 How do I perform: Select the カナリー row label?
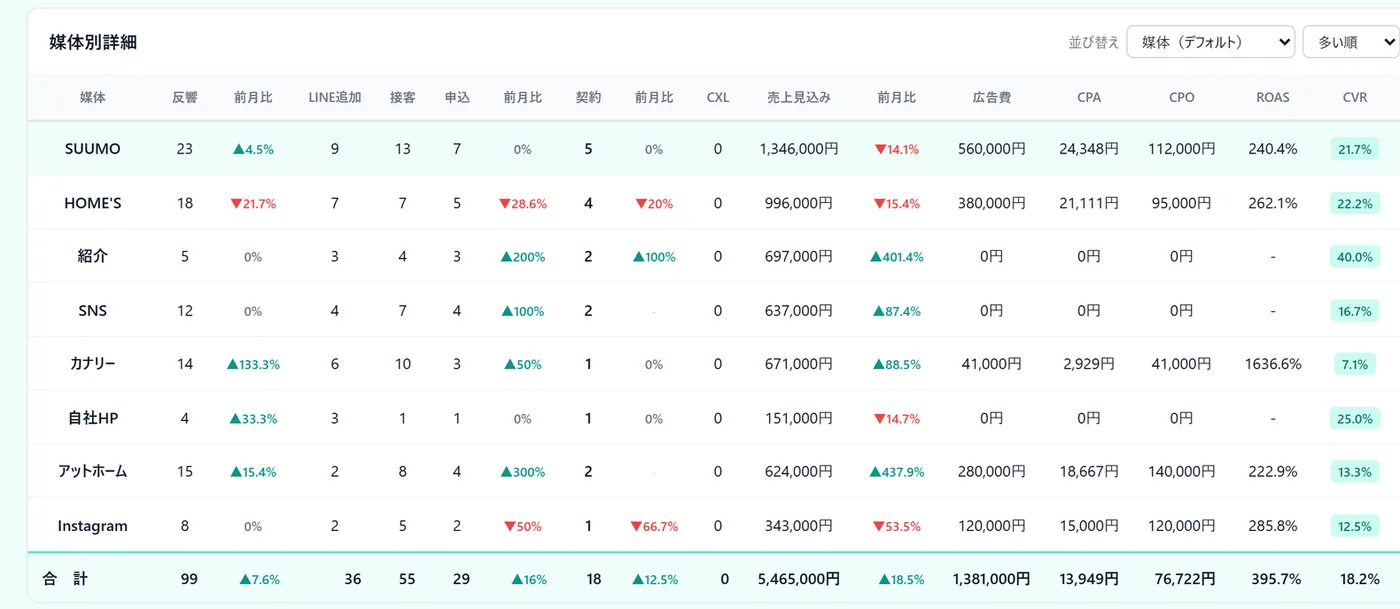pyautogui.click(x=93, y=364)
